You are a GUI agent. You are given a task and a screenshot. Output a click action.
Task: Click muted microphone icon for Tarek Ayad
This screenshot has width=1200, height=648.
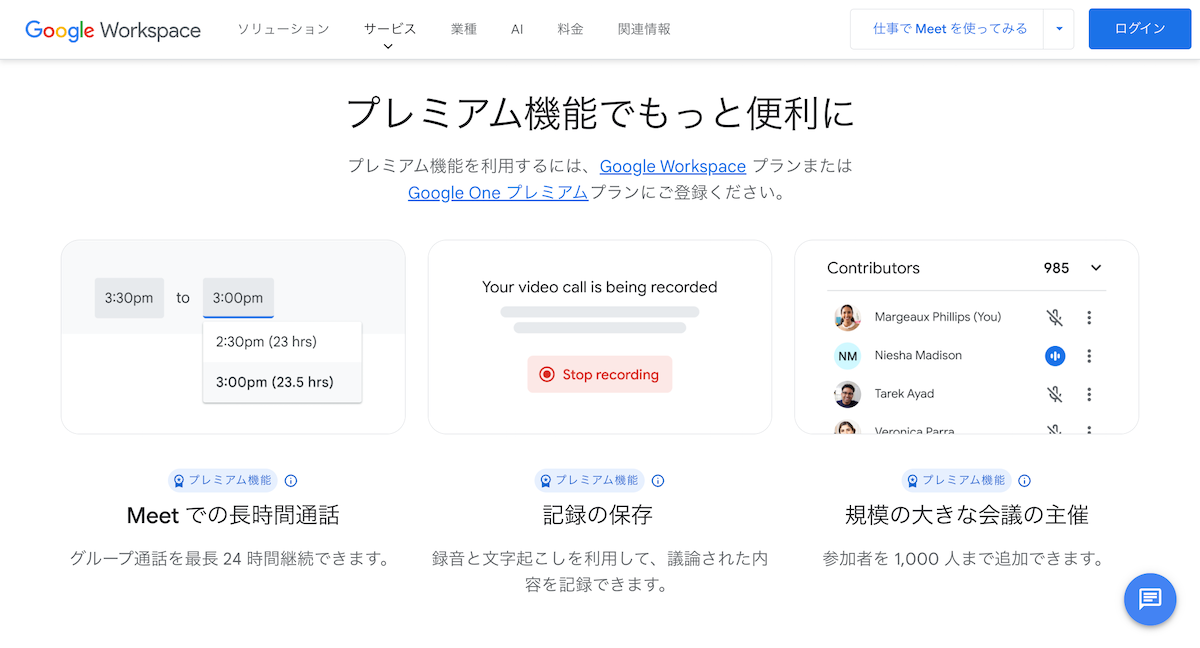point(1054,394)
